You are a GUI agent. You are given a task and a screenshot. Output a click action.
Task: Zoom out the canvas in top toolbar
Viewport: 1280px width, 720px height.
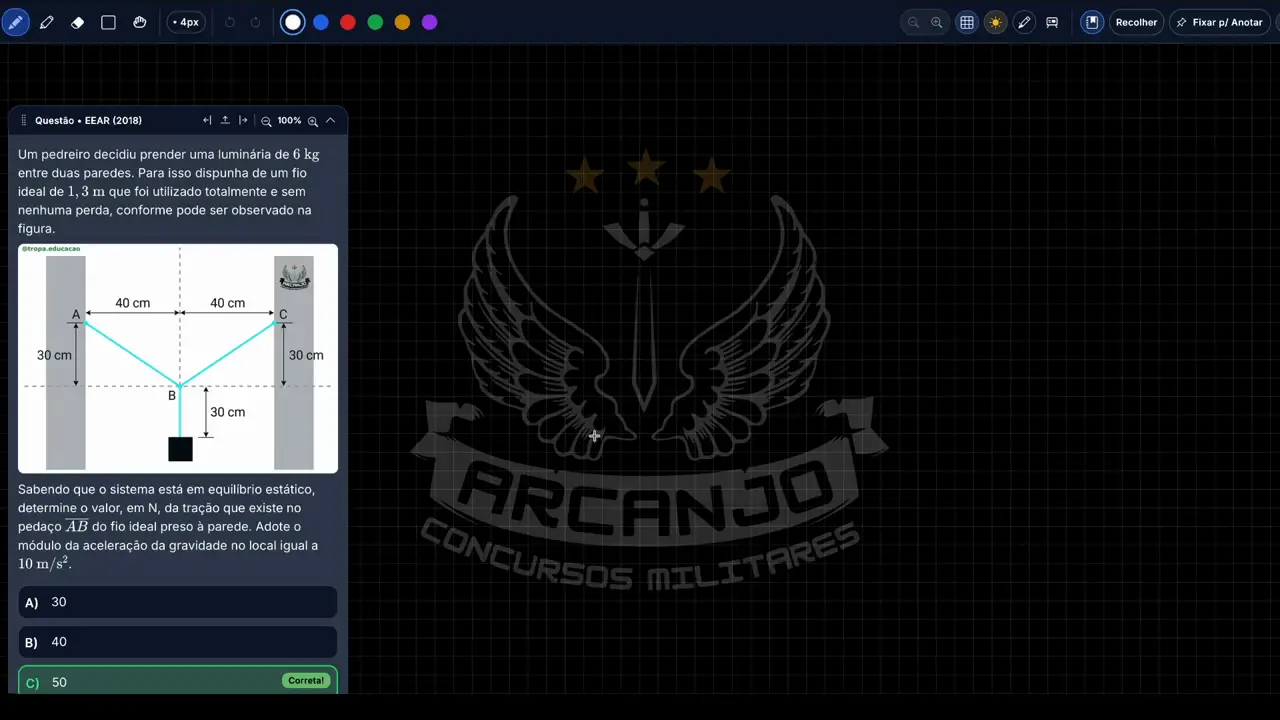913,22
